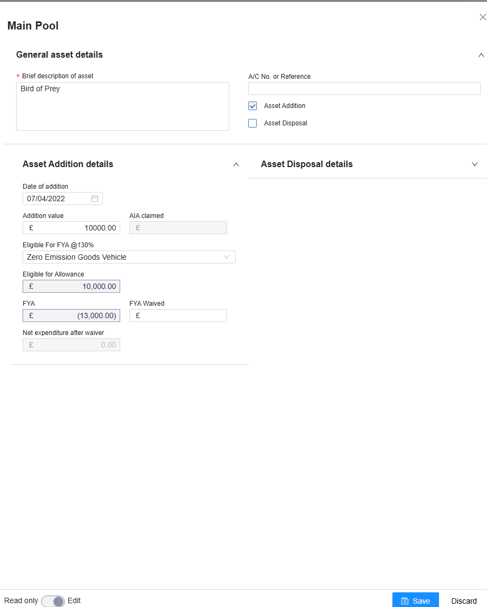Focus the Brief description of asset textbox
This screenshot has width=487, height=607.
point(122,106)
